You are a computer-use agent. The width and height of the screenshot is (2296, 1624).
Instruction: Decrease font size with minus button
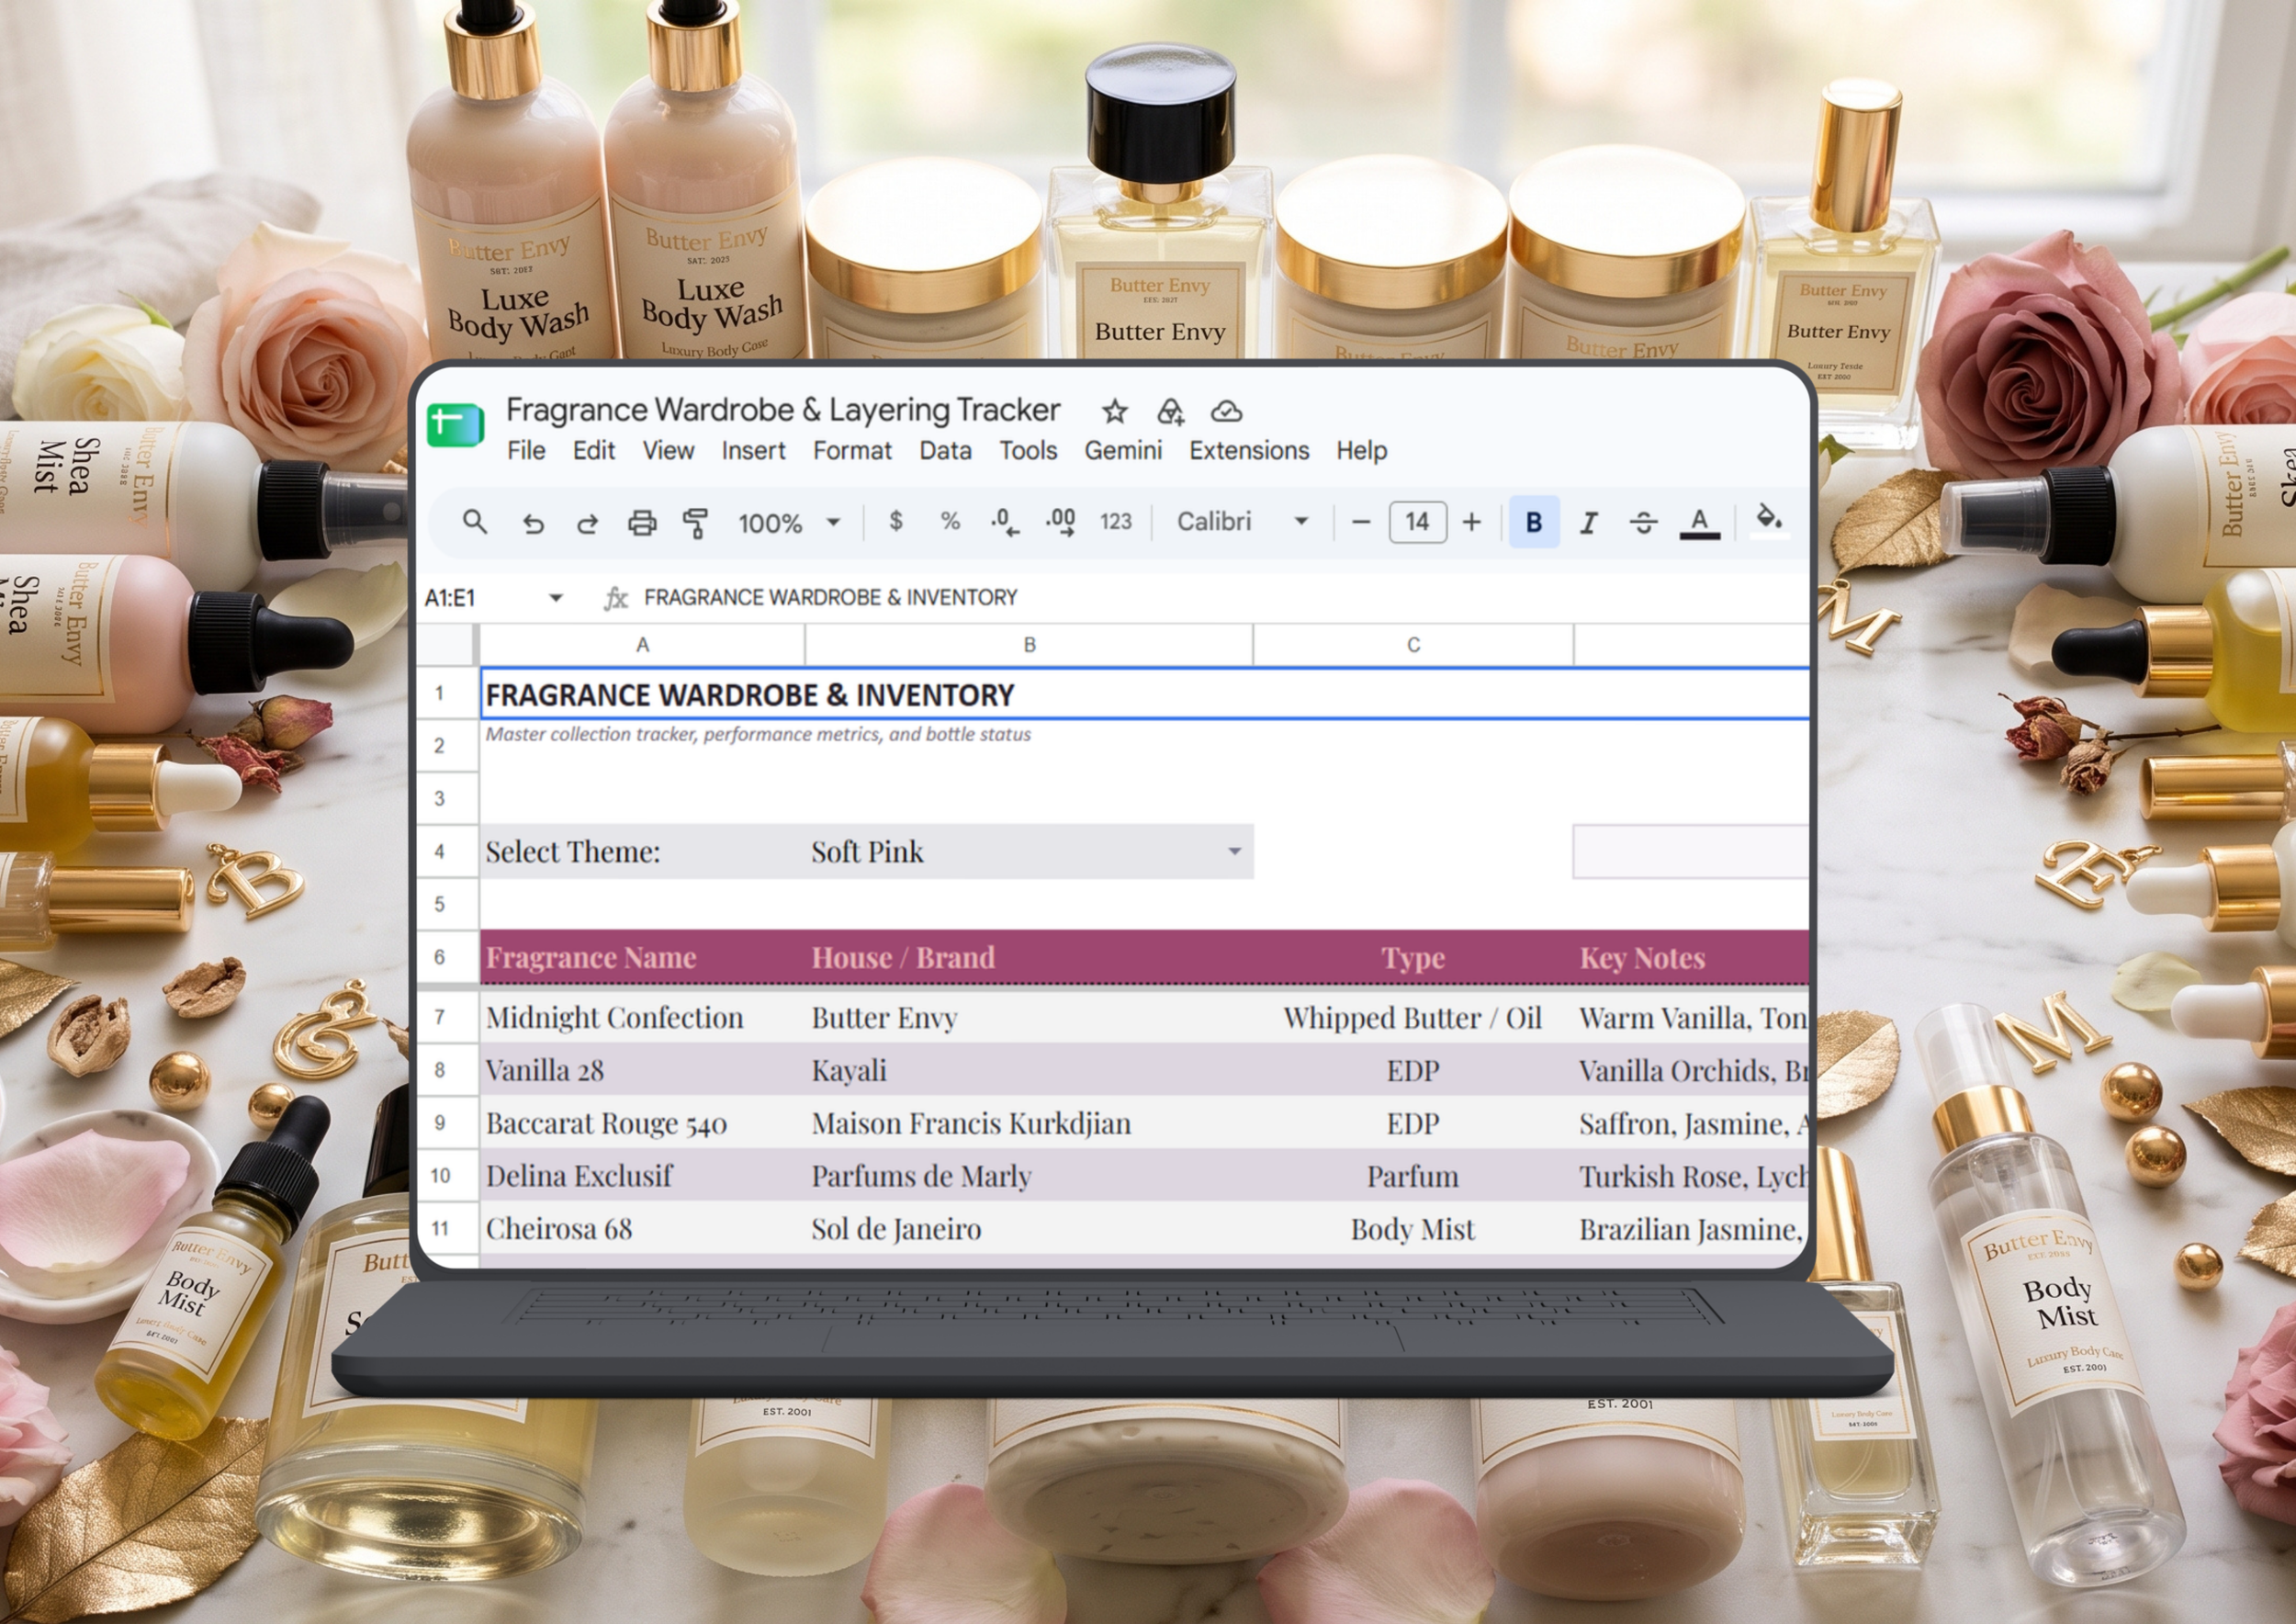tap(1361, 522)
